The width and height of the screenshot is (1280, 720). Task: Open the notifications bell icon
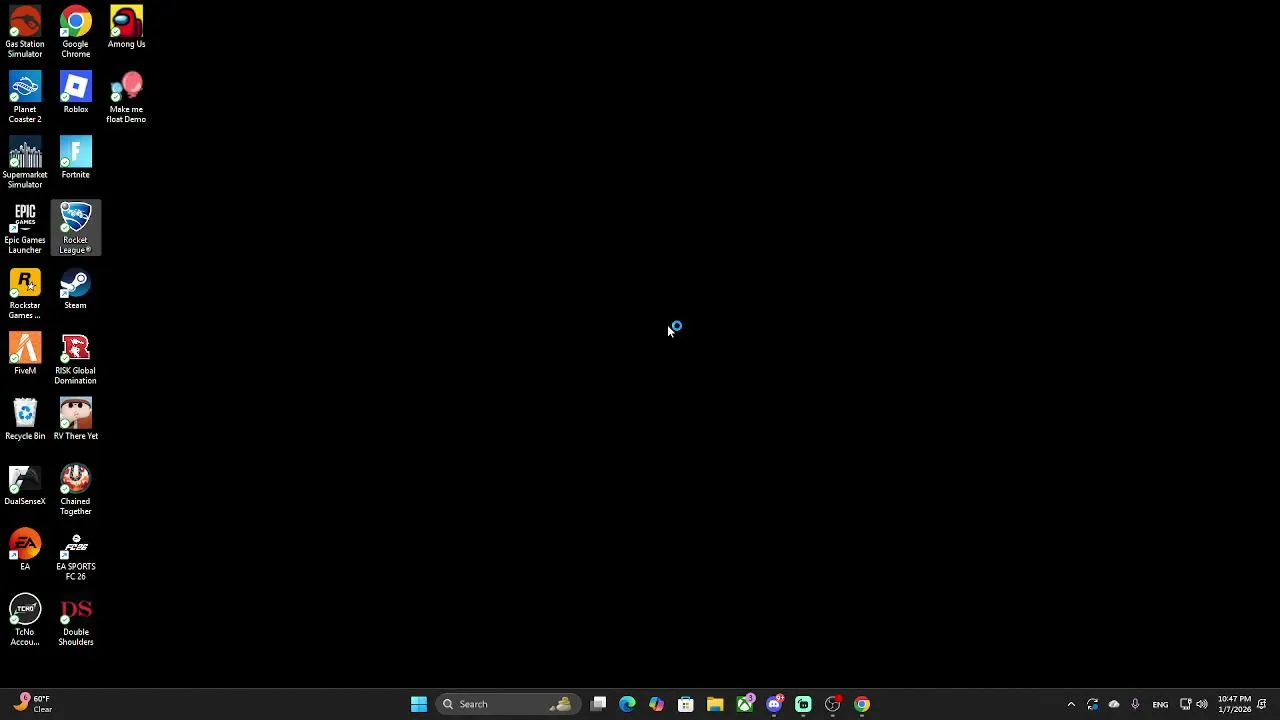(x=1262, y=704)
